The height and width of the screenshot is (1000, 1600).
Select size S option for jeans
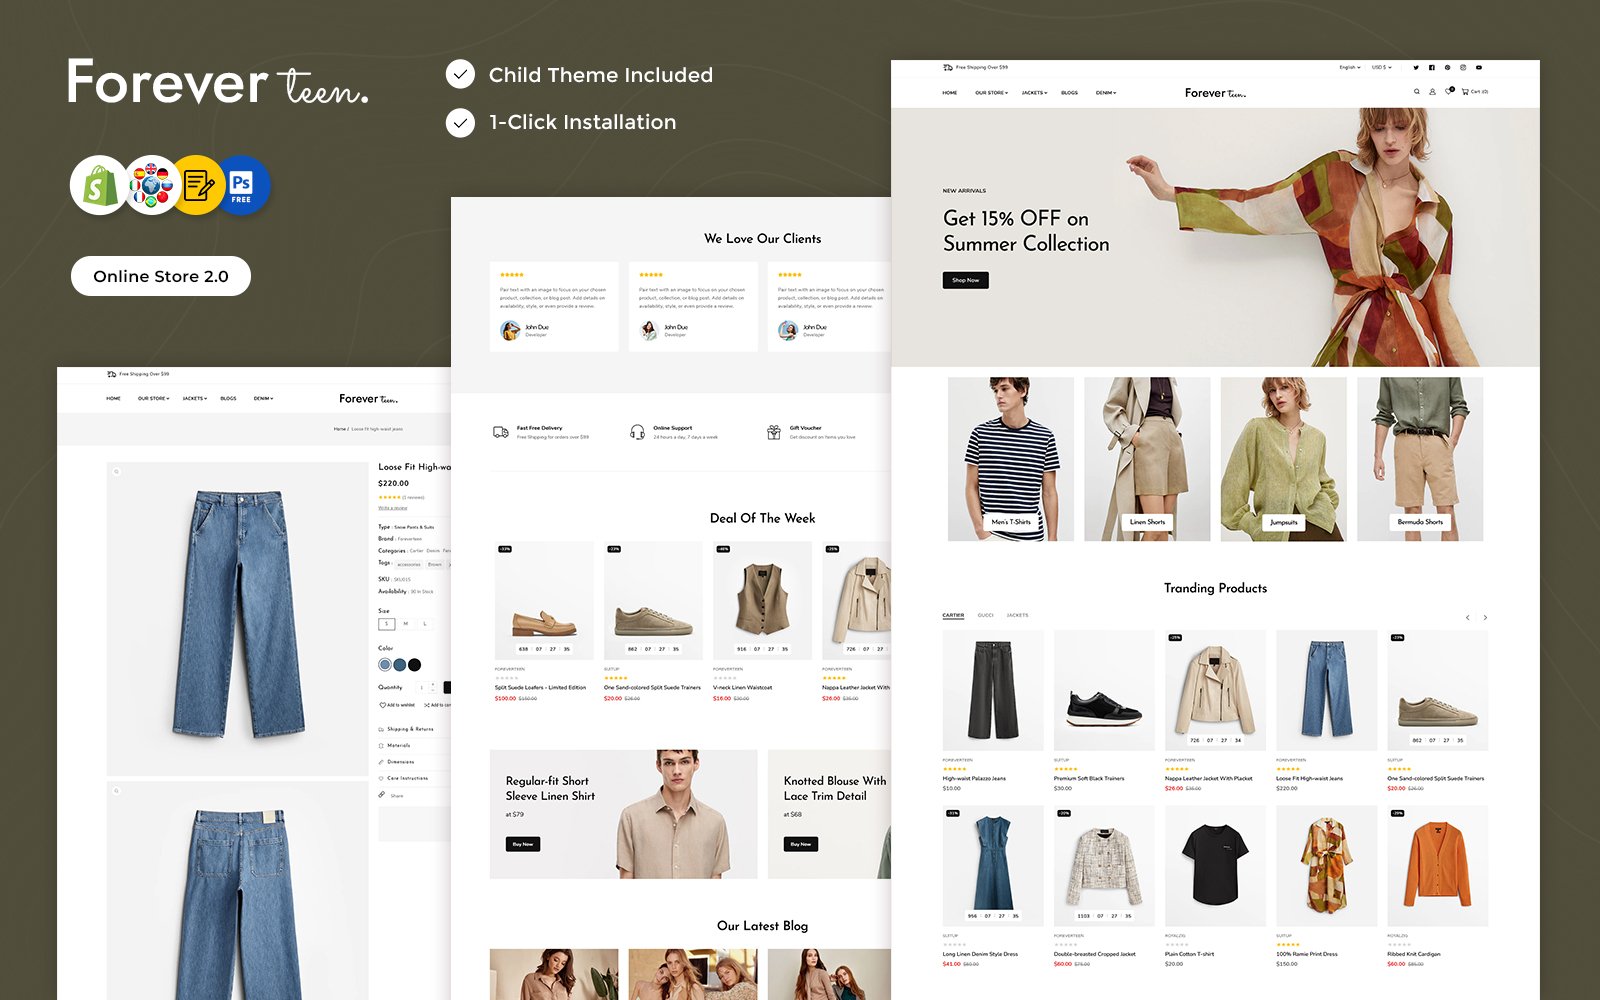tap(387, 624)
